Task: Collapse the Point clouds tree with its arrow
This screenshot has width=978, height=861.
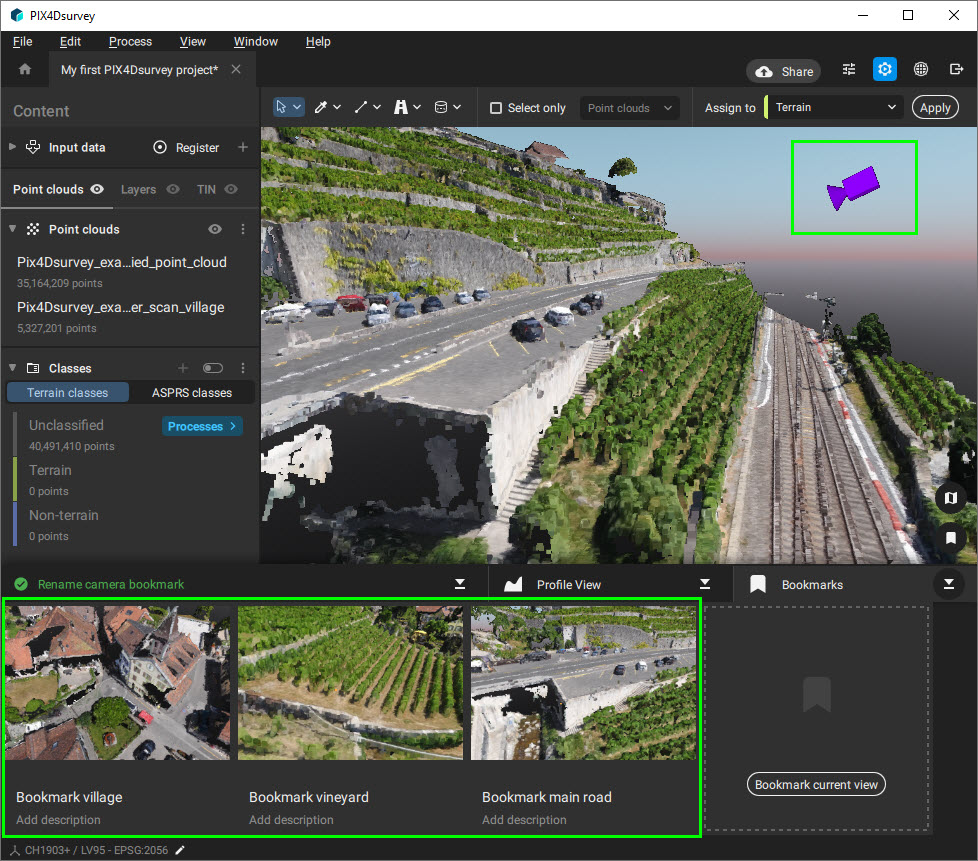Action: tap(10, 229)
